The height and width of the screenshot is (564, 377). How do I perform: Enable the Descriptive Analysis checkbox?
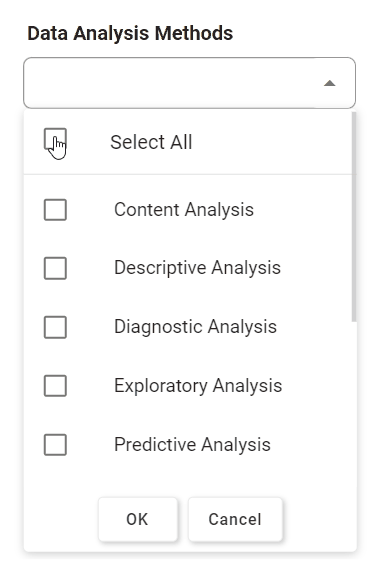[x=55, y=268]
